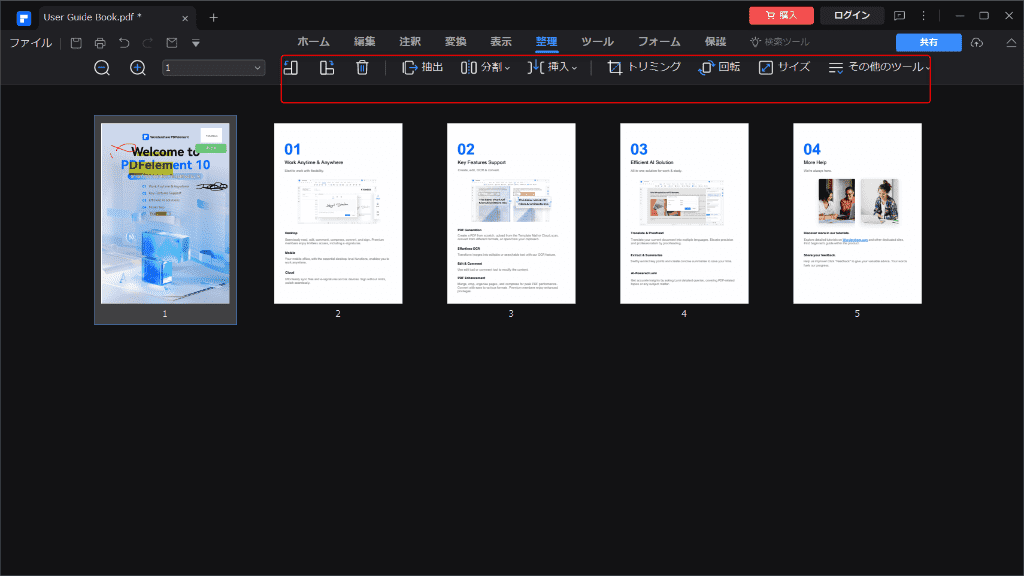Screen dimensions: 1024x576
Task: Rotate pages with the 回転 tool
Action: point(719,67)
